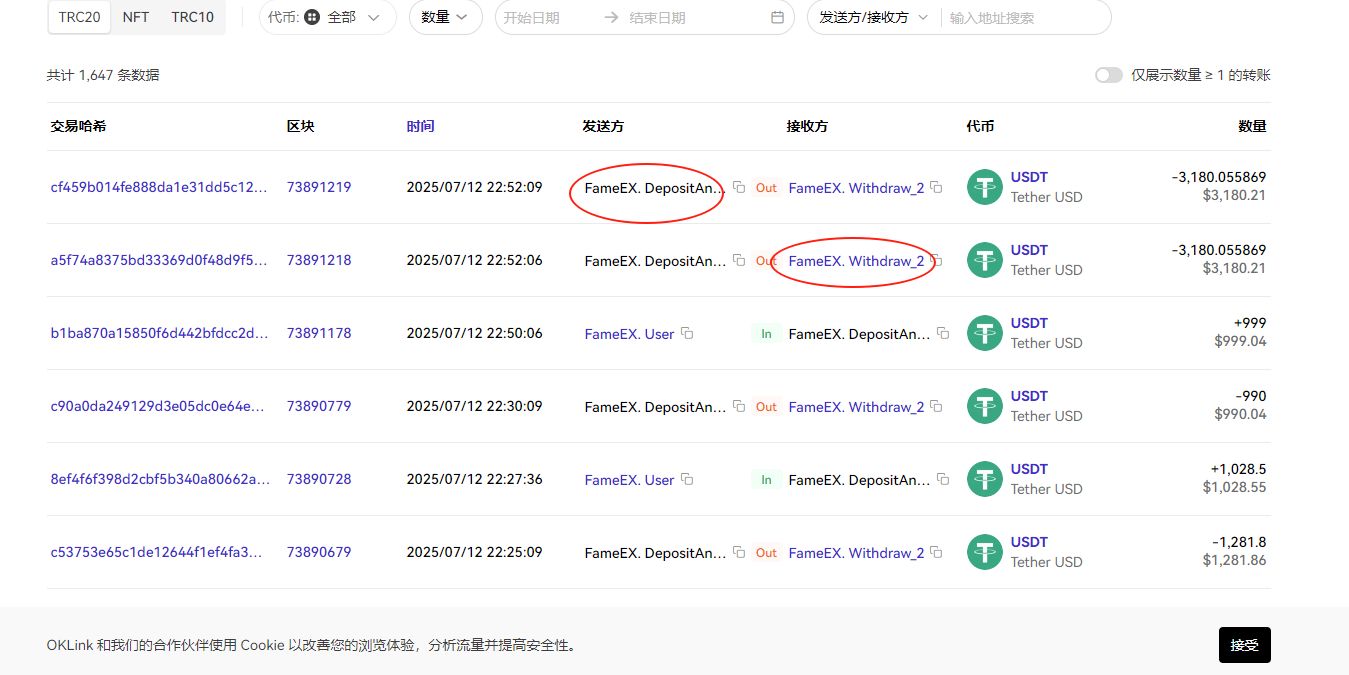Open the 发送方/接收方 dropdown
The width and height of the screenshot is (1349, 675).
point(874,17)
